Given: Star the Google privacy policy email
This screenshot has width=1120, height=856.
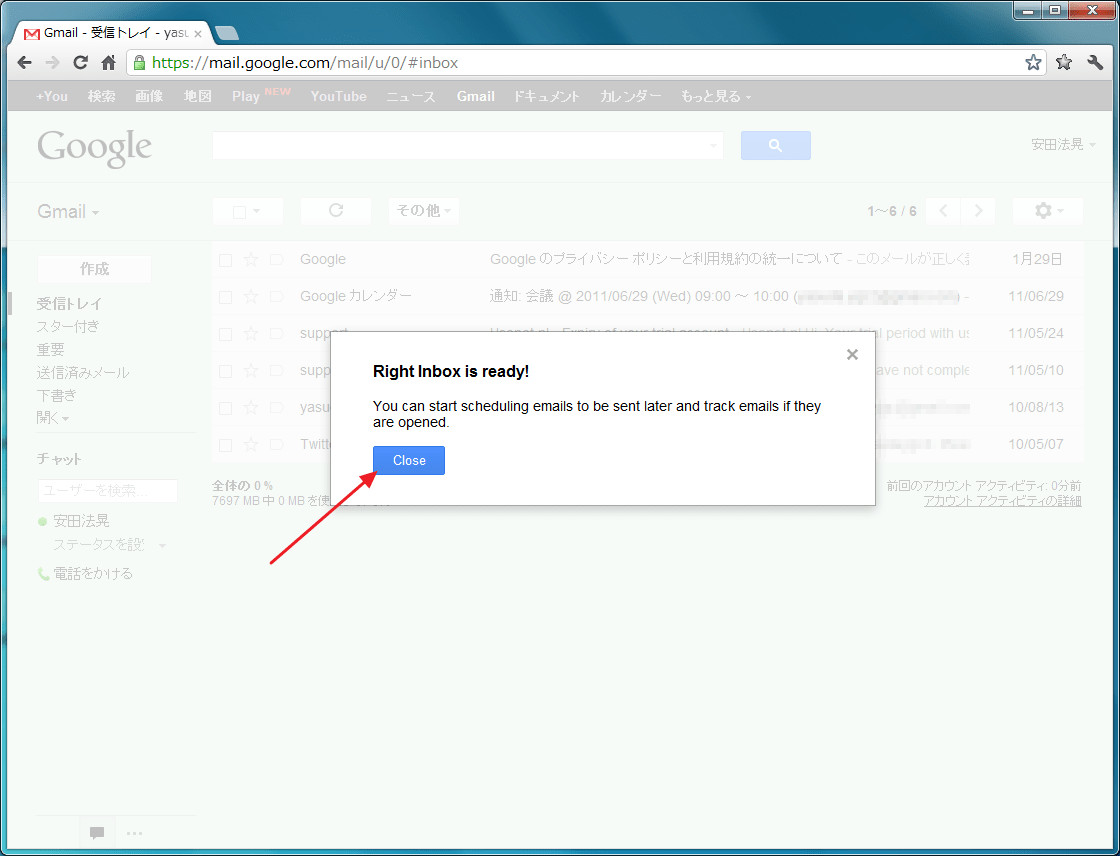Looking at the screenshot, I should [x=251, y=260].
